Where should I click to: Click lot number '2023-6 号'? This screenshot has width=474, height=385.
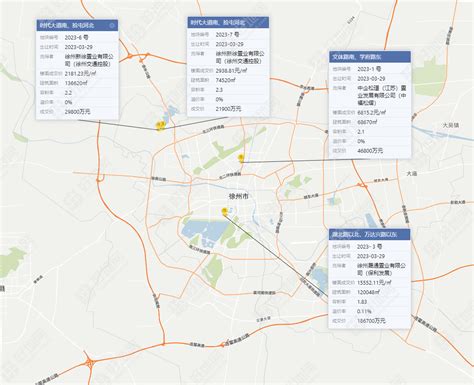(x=77, y=37)
